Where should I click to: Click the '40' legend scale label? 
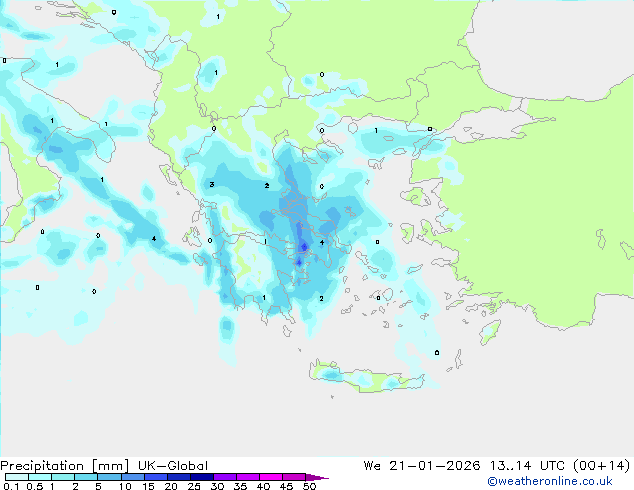(x=263, y=486)
